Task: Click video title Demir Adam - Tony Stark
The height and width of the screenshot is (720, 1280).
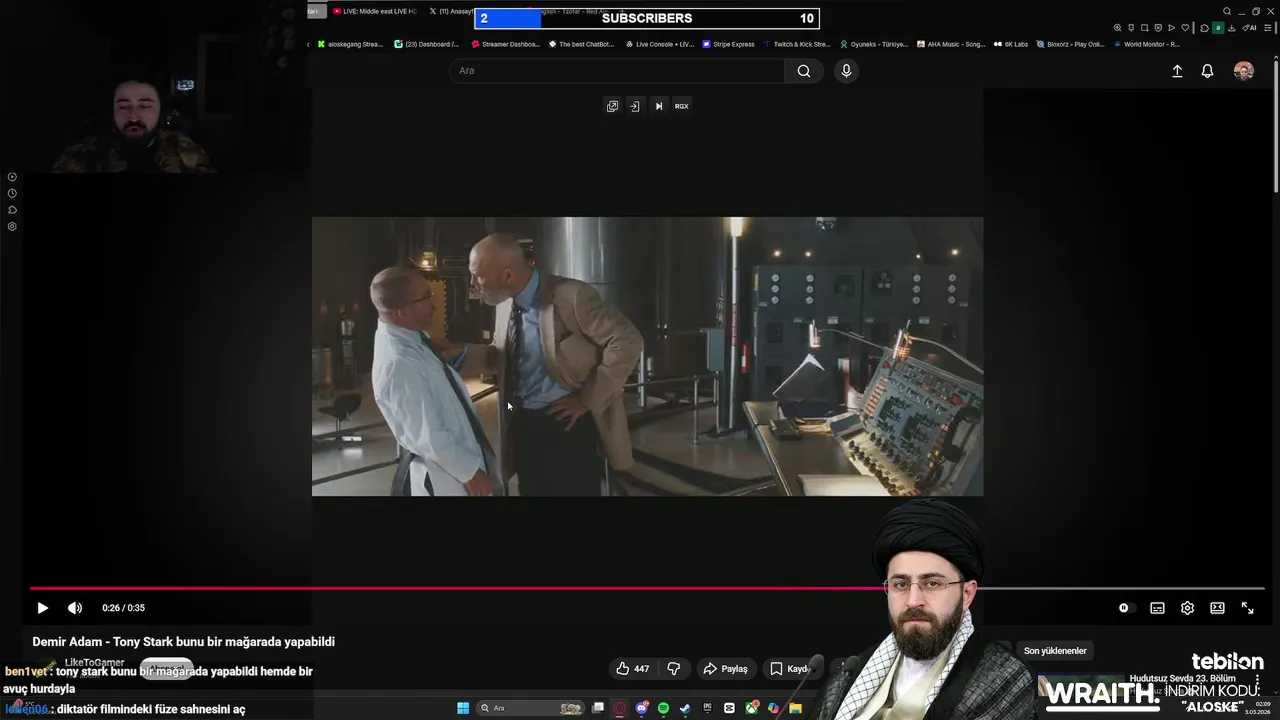Action: pyautogui.click(x=183, y=642)
